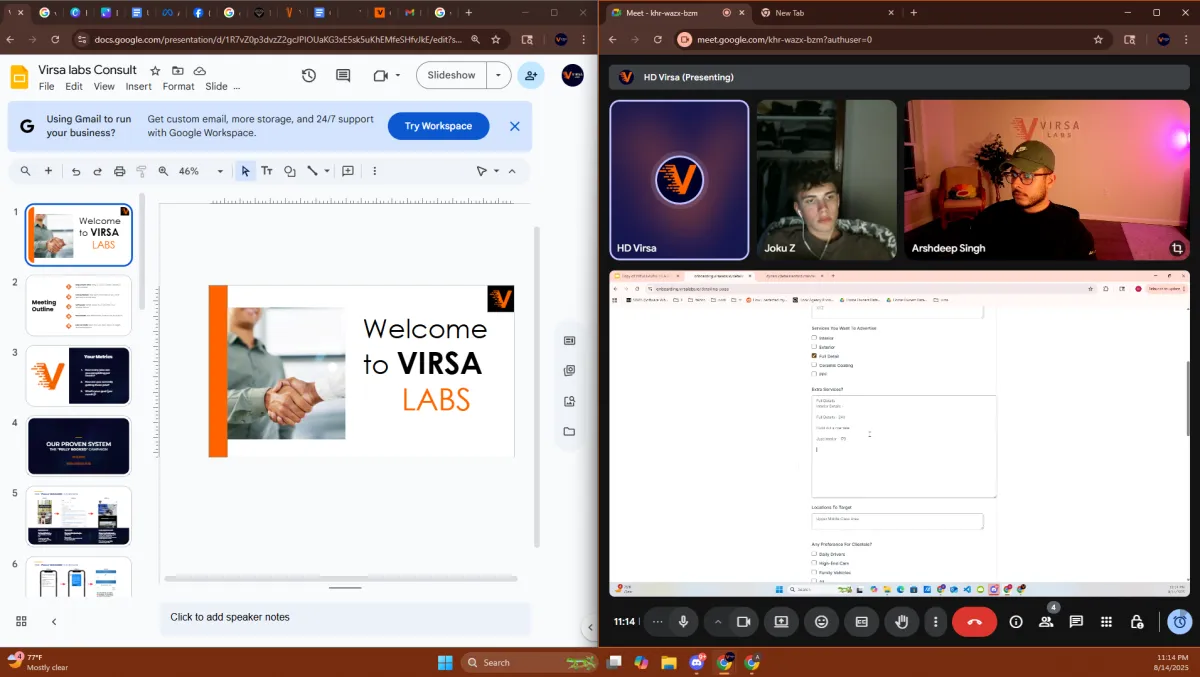Open the File menu in Slides
The height and width of the screenshot is (677, 1200).
click(x=47, y=87)
